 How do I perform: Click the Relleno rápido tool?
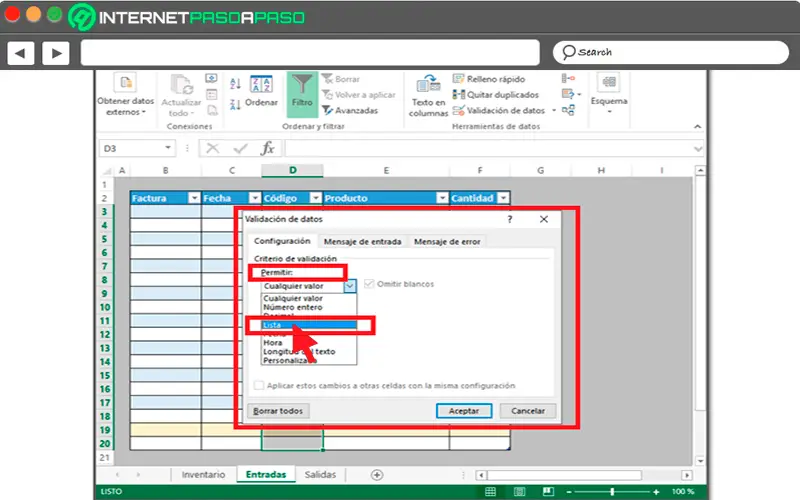(x=489, y=79)
